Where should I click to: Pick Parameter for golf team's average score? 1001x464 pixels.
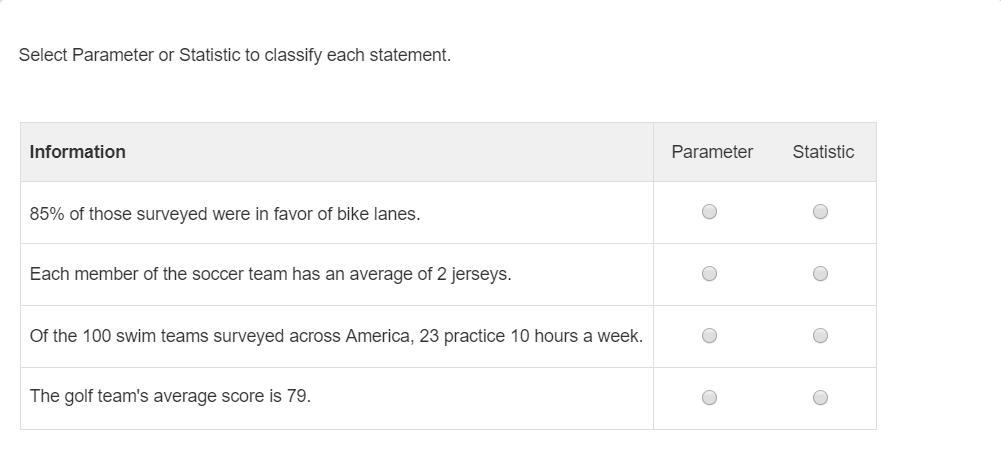[x=709, y=398]
